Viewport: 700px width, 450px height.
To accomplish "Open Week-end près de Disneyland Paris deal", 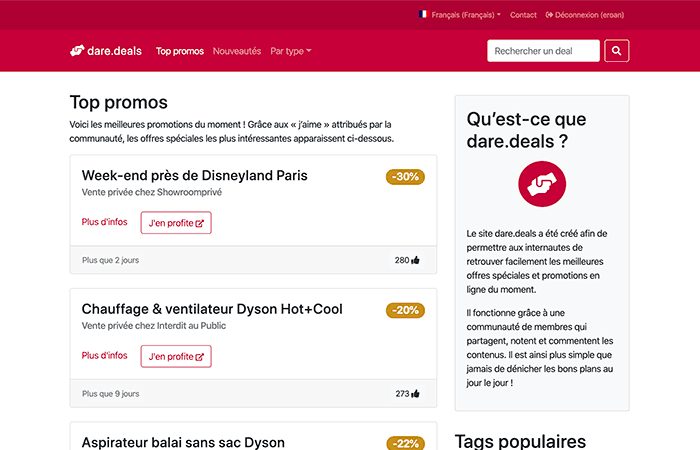I will point(194,175).
